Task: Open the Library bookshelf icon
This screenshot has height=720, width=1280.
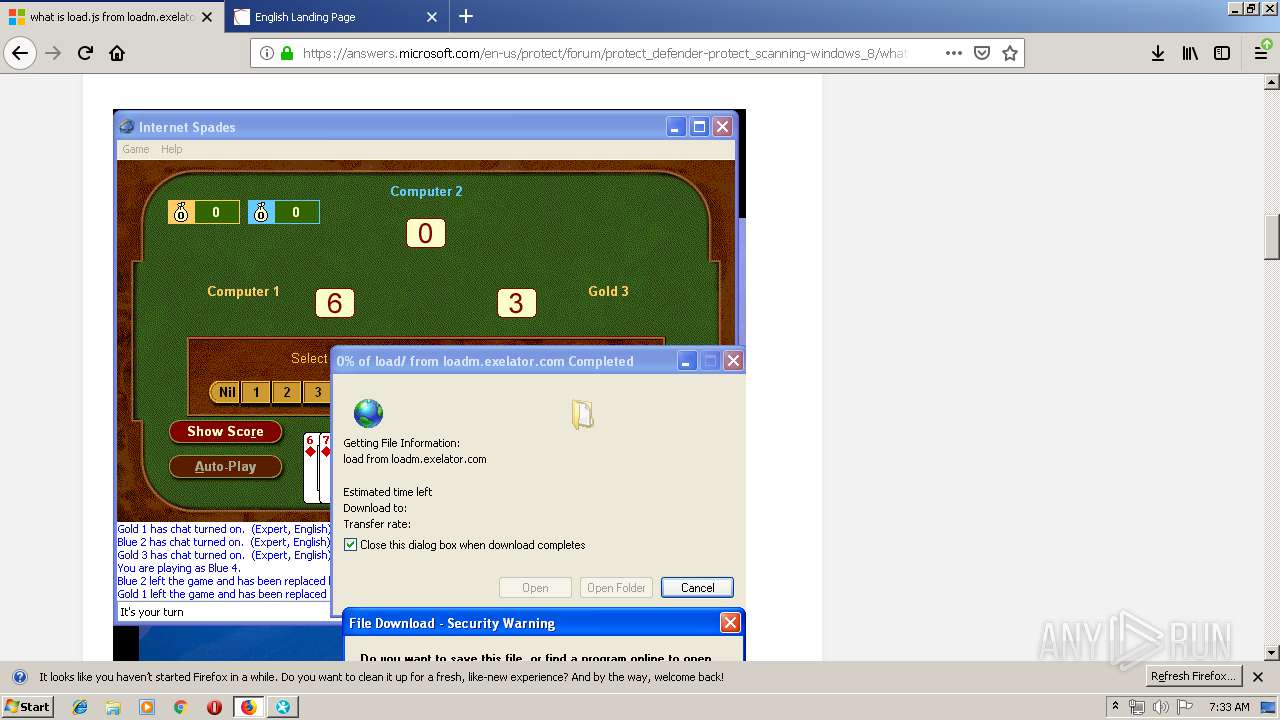Action: pos(1190,53)
